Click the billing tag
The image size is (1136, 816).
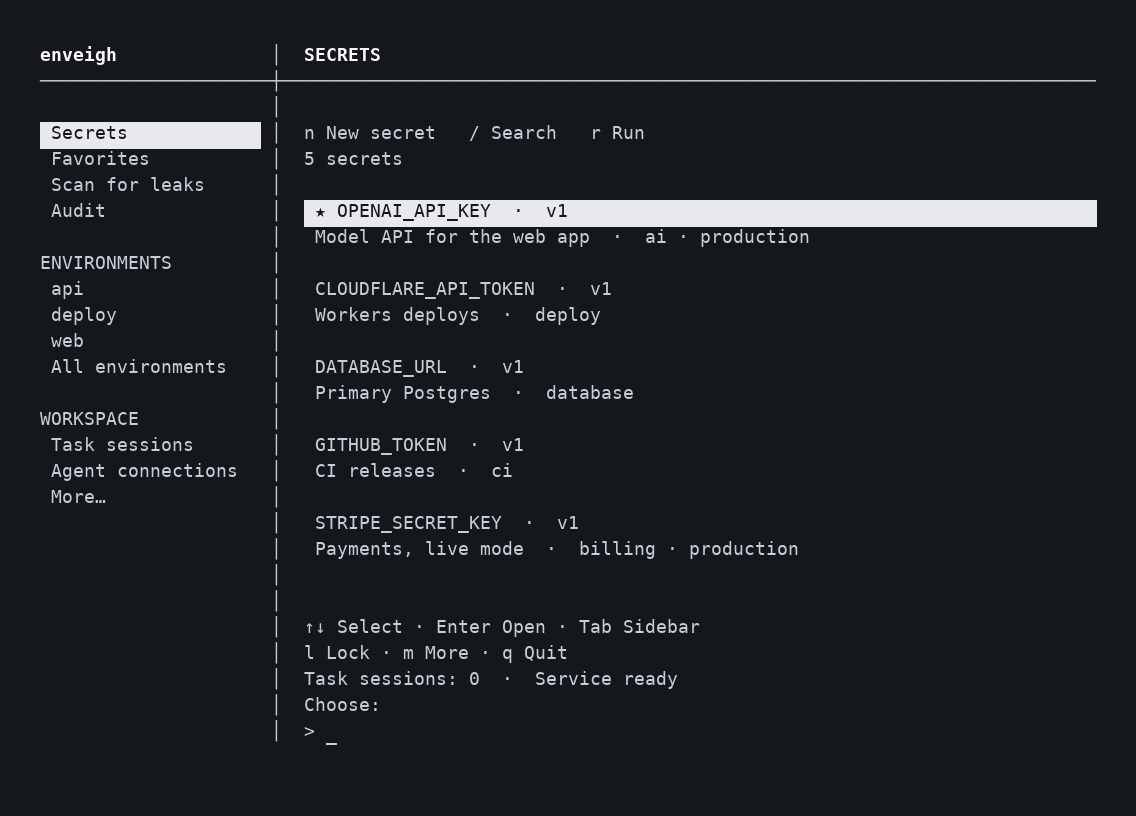pyautogui.click(x=617, y=550)
